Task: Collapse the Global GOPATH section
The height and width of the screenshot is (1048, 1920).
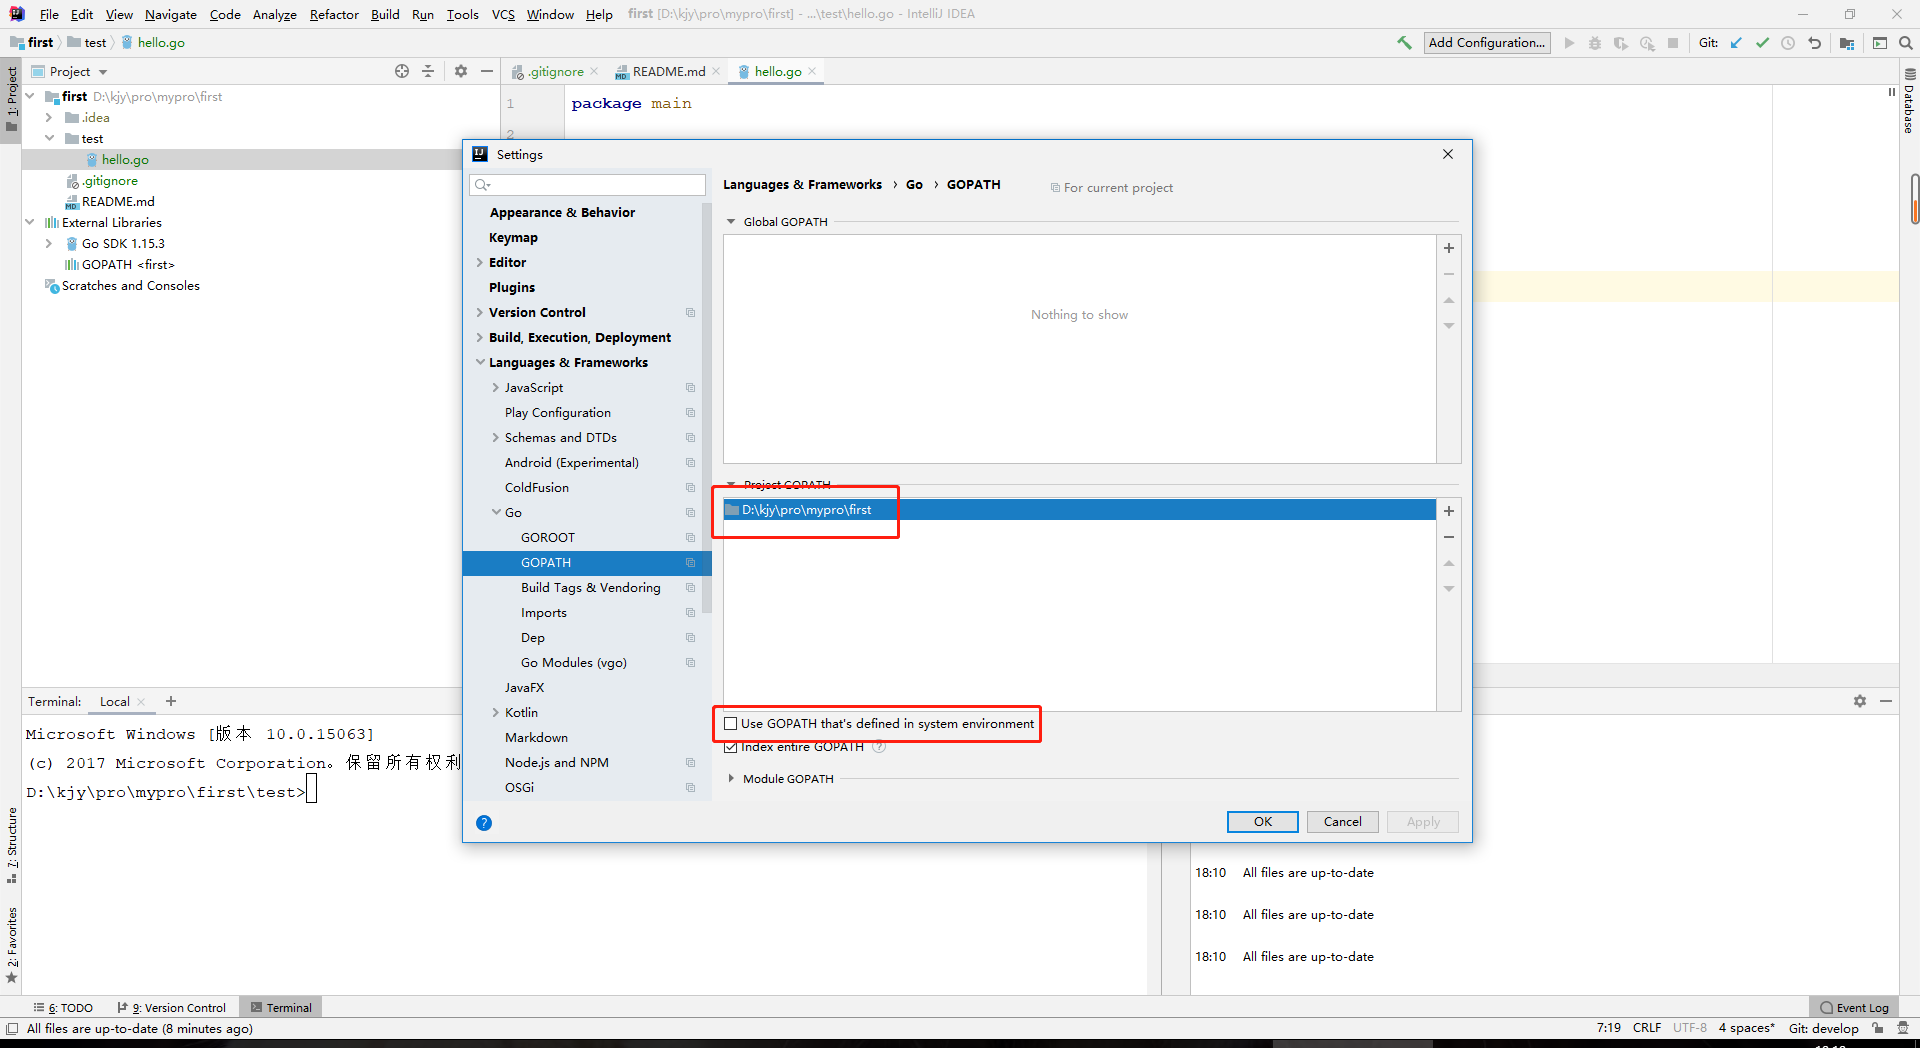Action: (731, 222)
